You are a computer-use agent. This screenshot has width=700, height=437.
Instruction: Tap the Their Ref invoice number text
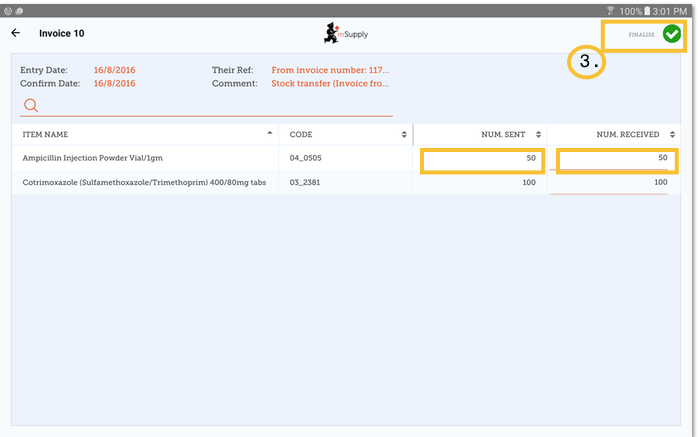pos(330,71)
